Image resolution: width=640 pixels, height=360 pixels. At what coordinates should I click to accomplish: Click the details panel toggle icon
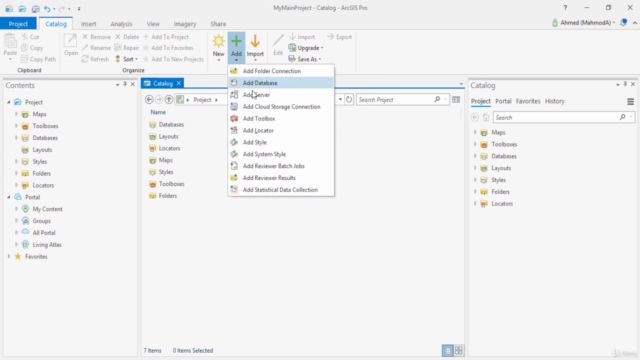[456, 100]
